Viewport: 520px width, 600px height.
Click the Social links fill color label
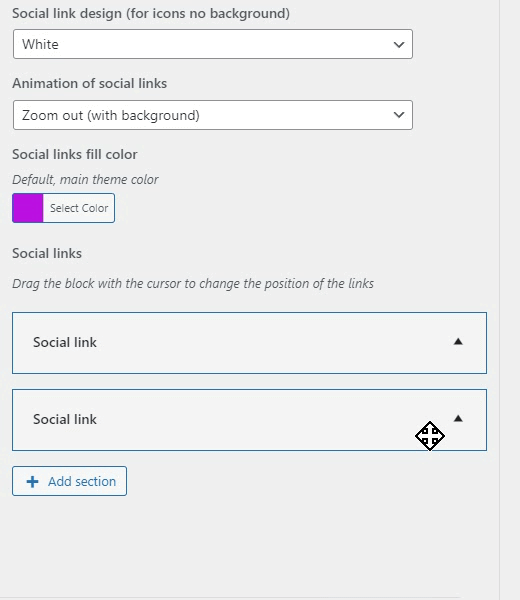click(75, 154)
